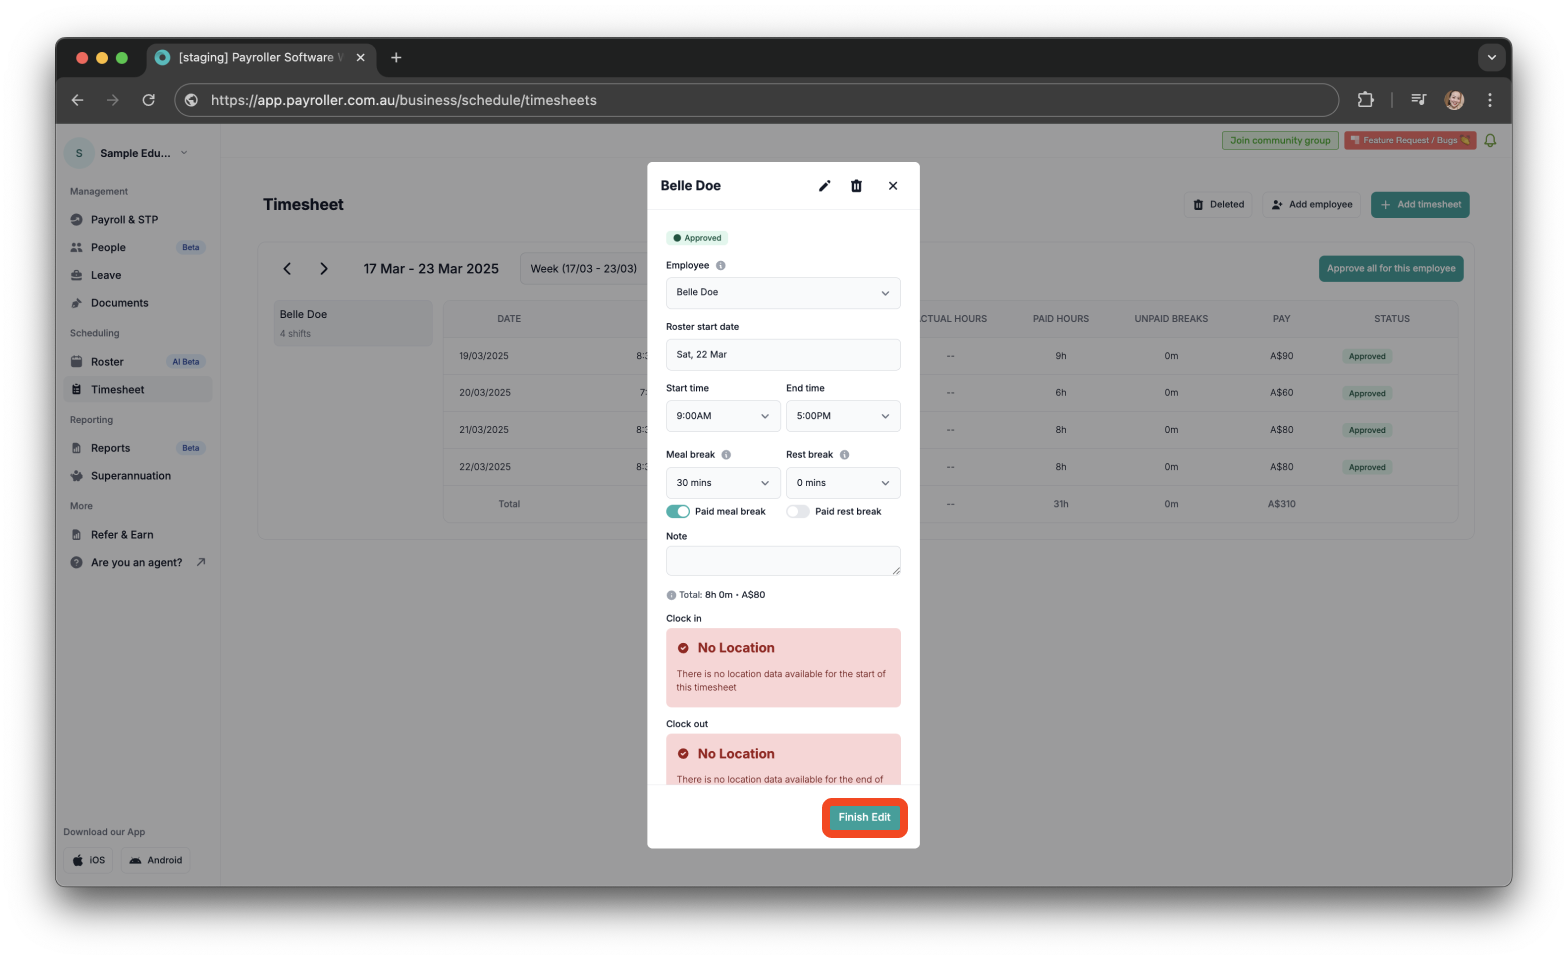The image size is (1568, 960).
Task: Open the tab search dropdown in Chrome
Action: pyautogui.click(x=1492, y=58)
